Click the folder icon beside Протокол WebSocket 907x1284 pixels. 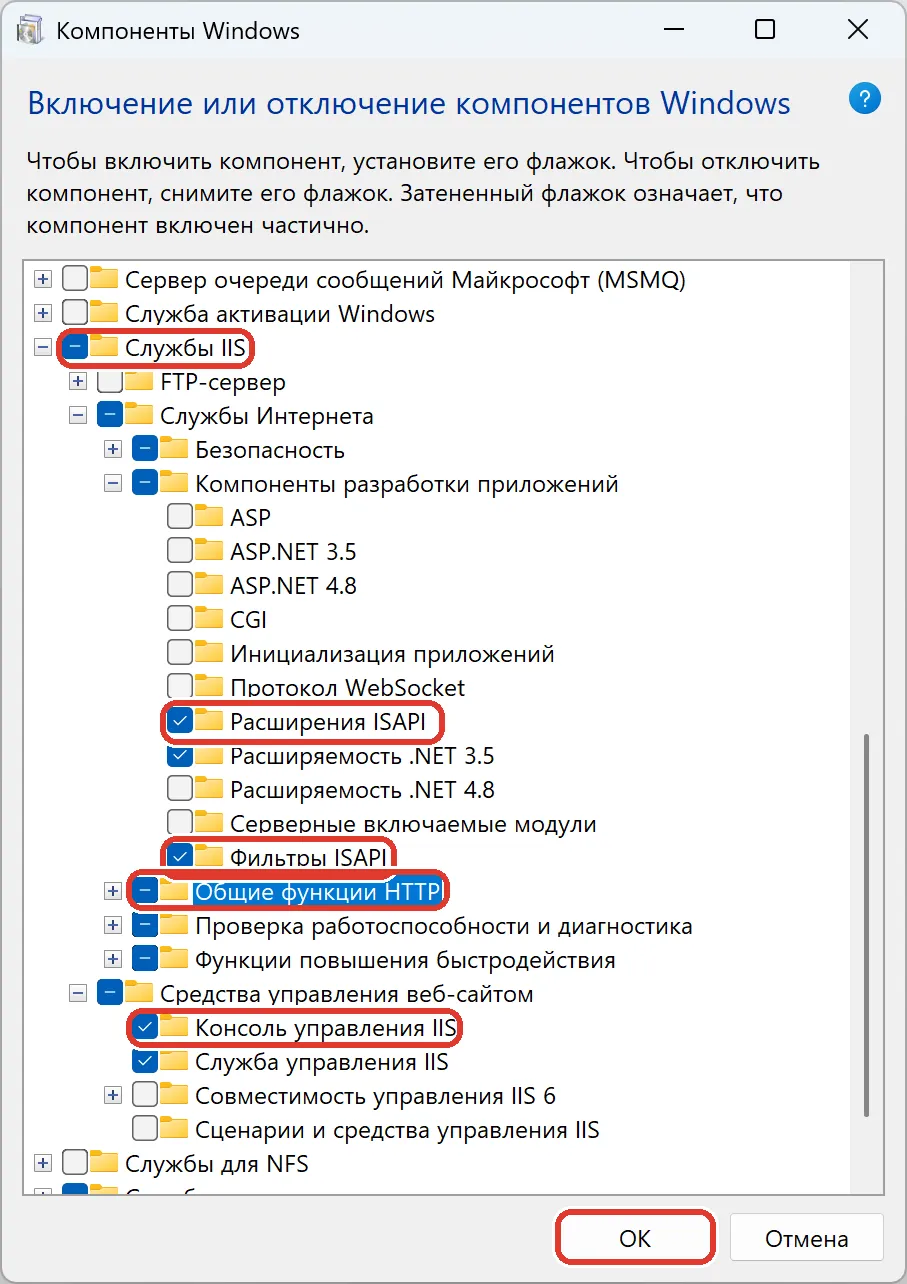pyautogui.click(x=209, y=687)
